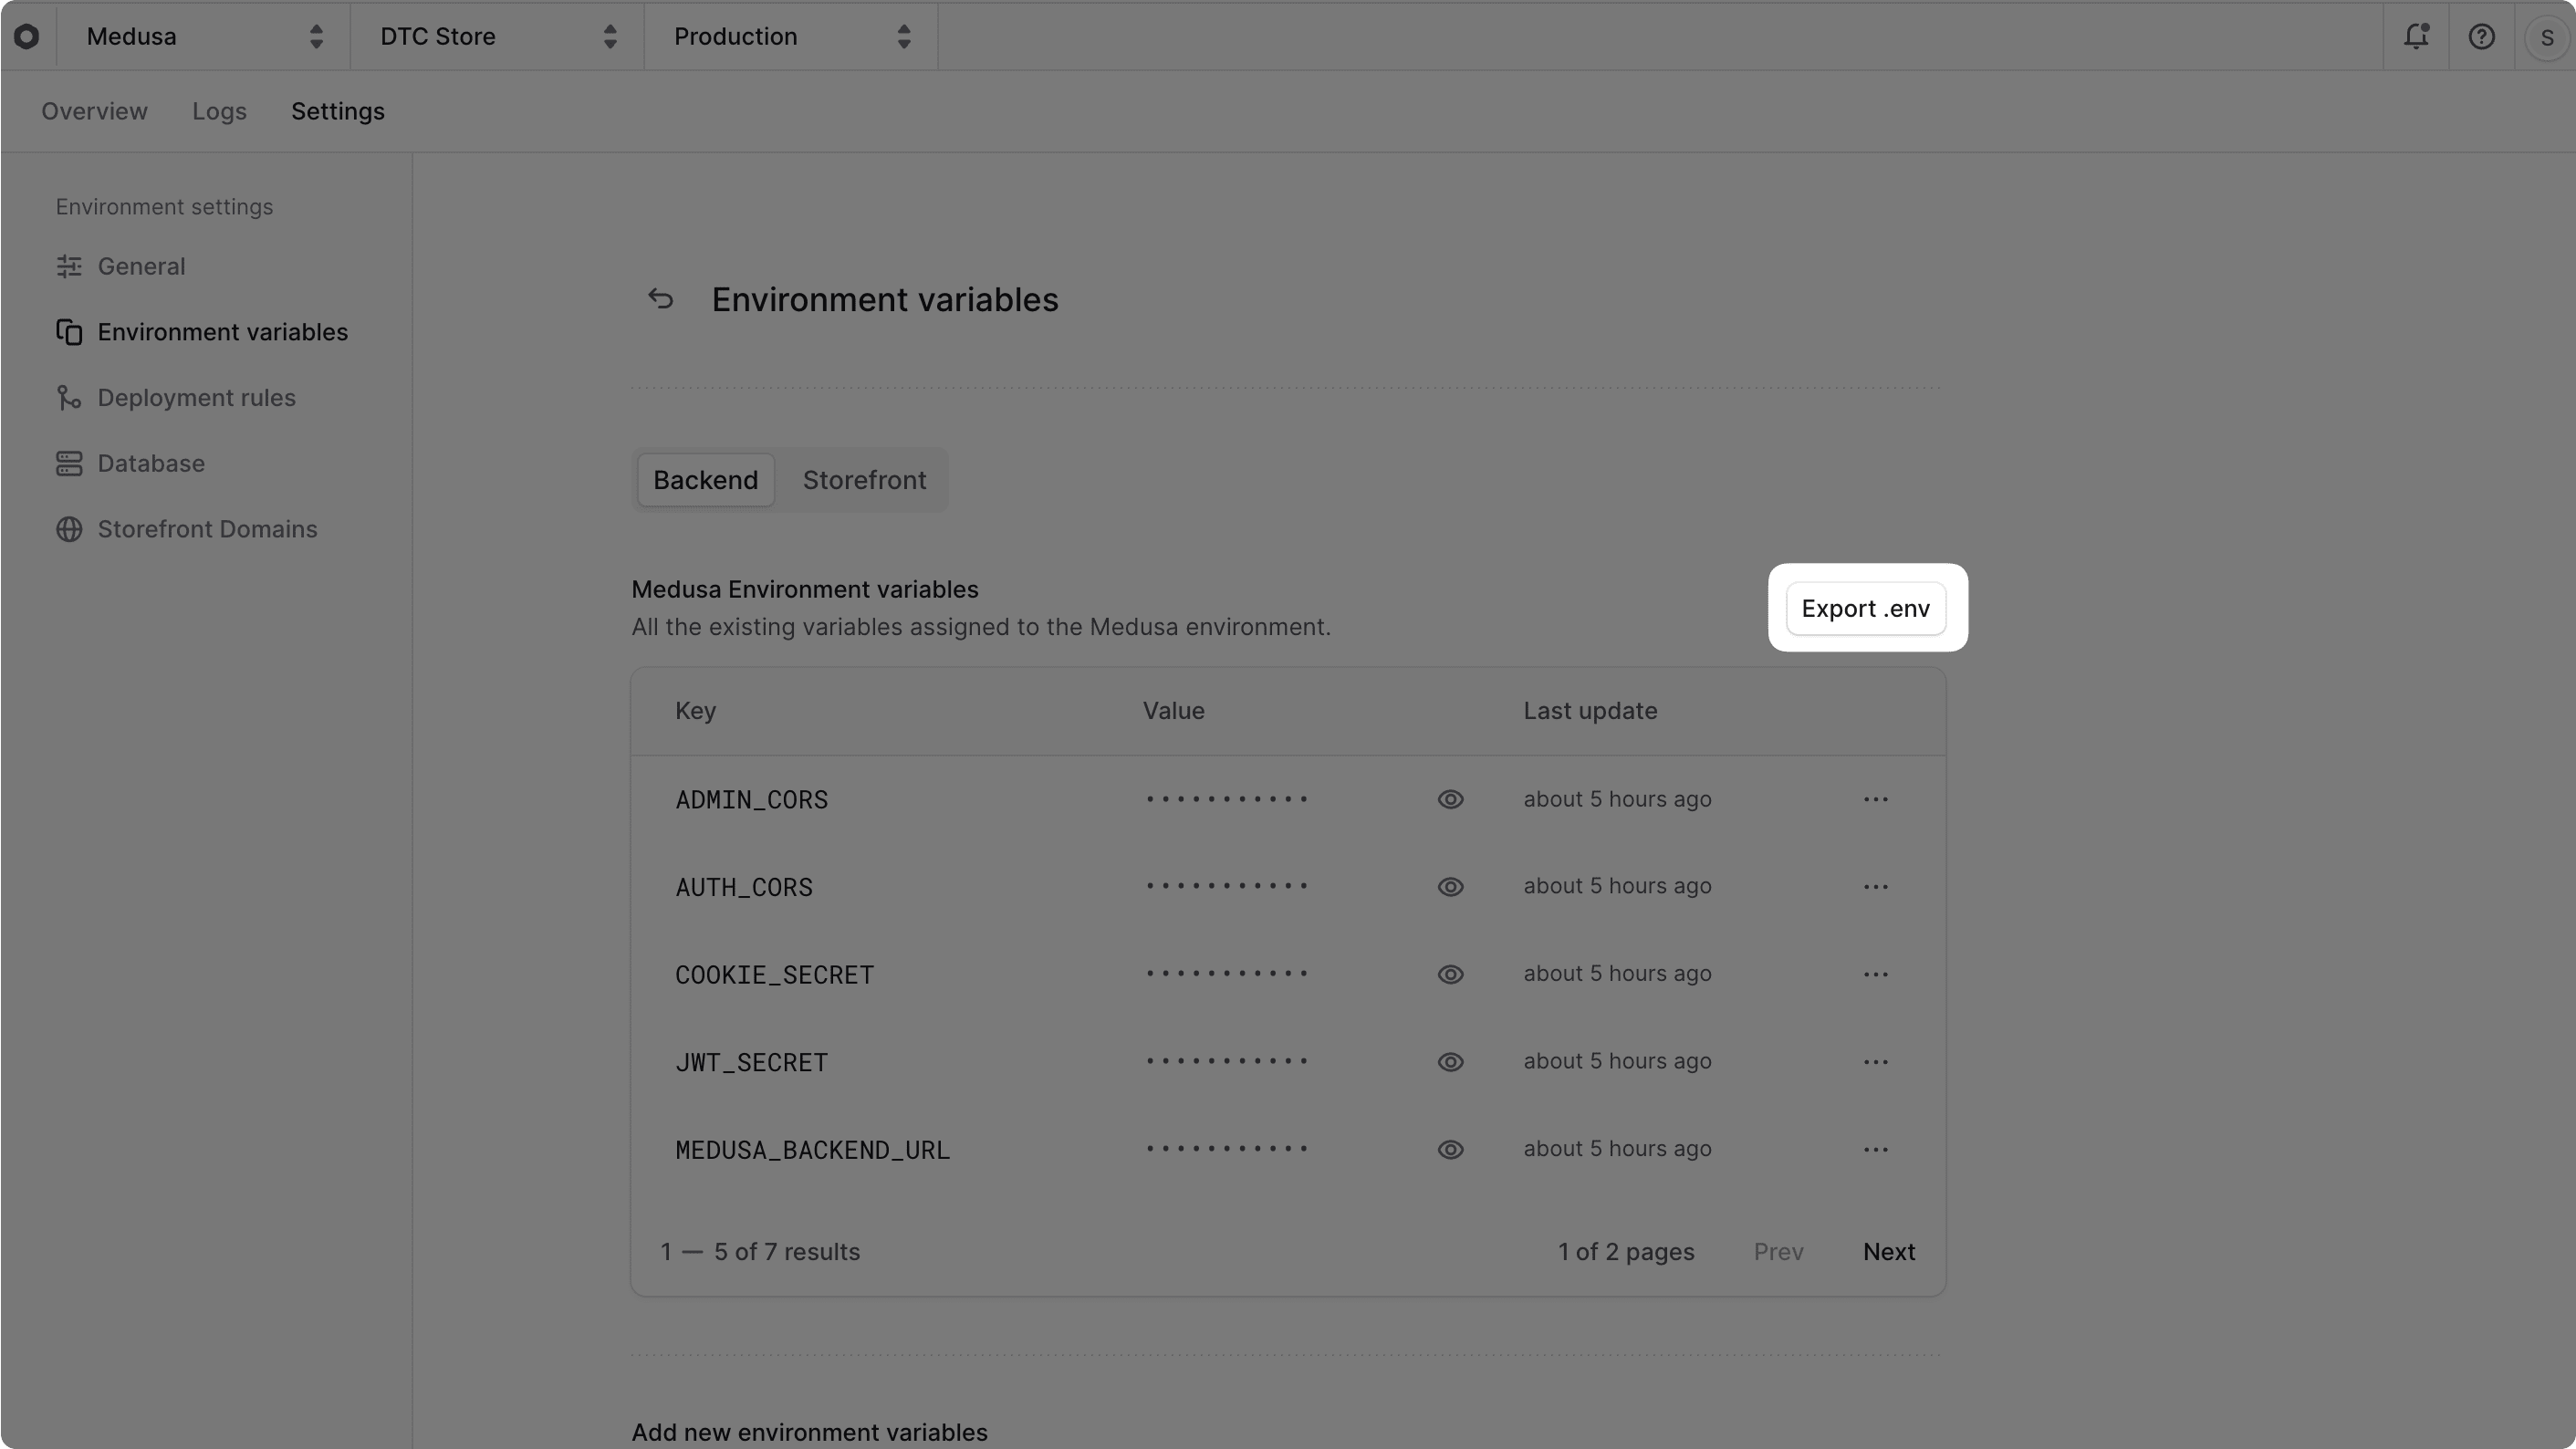Switch to the Logs tab

click(x=219, y=111)
